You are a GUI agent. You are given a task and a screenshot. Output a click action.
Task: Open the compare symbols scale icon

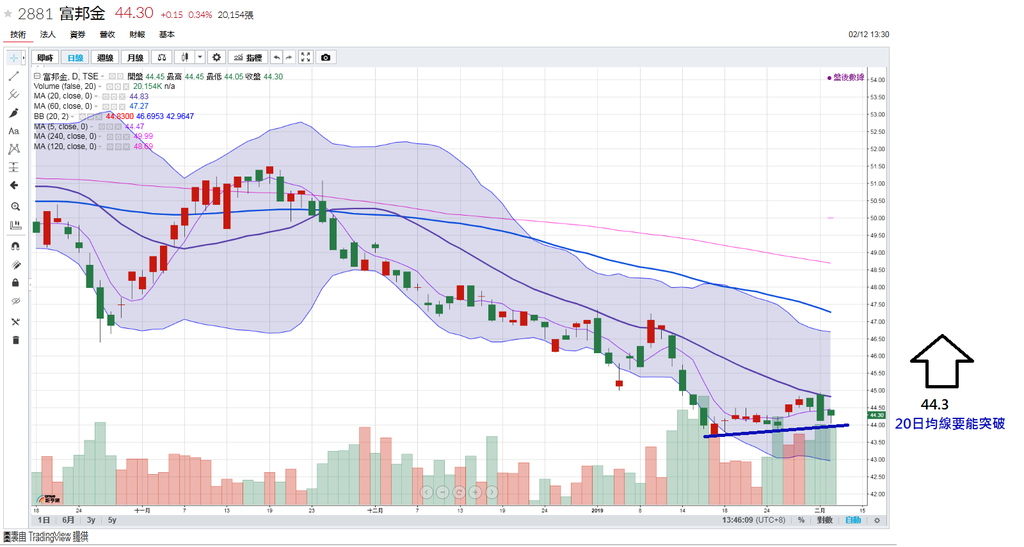(x=162, y=57)
